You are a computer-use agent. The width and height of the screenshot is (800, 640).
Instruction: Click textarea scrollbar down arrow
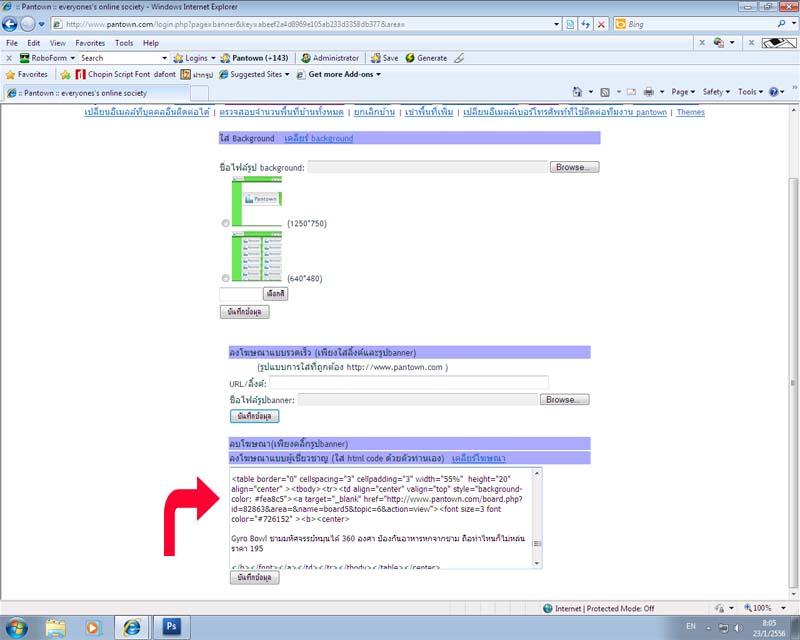(x=537, y=563)
